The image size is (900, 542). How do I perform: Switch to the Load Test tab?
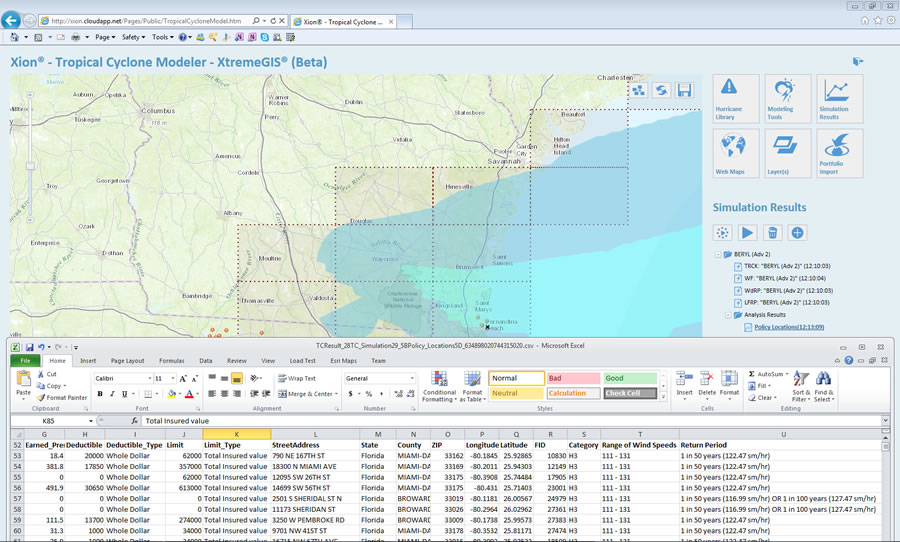coord(302,361)
